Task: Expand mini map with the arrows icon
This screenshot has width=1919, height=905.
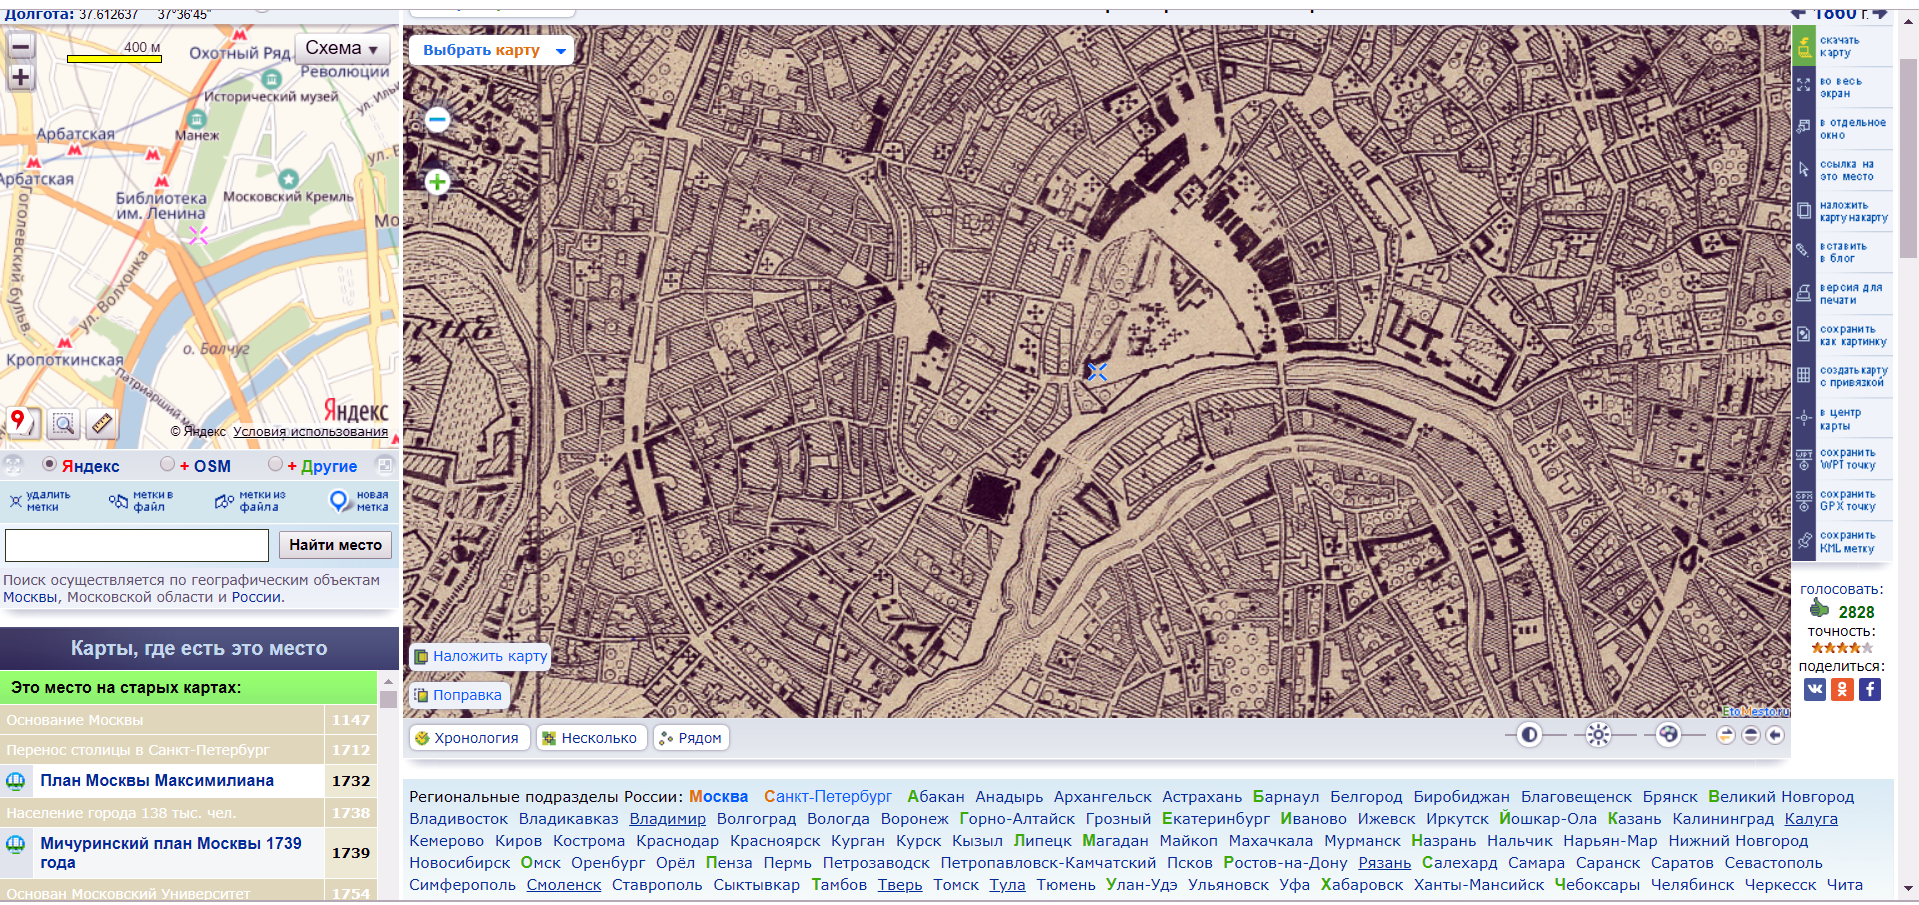Action: coord(13,465)
